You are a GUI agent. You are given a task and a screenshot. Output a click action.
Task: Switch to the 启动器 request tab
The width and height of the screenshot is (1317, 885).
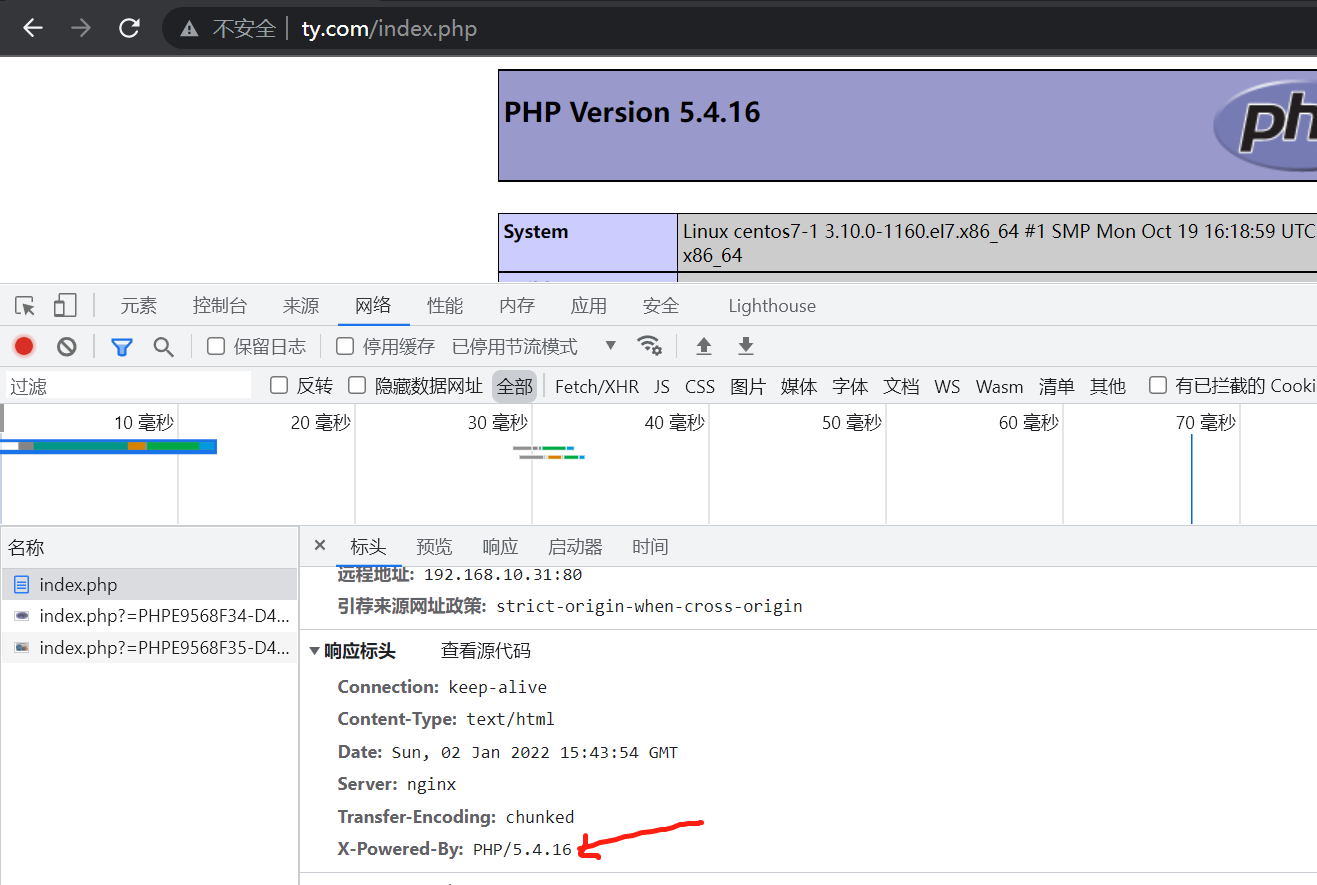pyautogui.click(x=575, y=547)
